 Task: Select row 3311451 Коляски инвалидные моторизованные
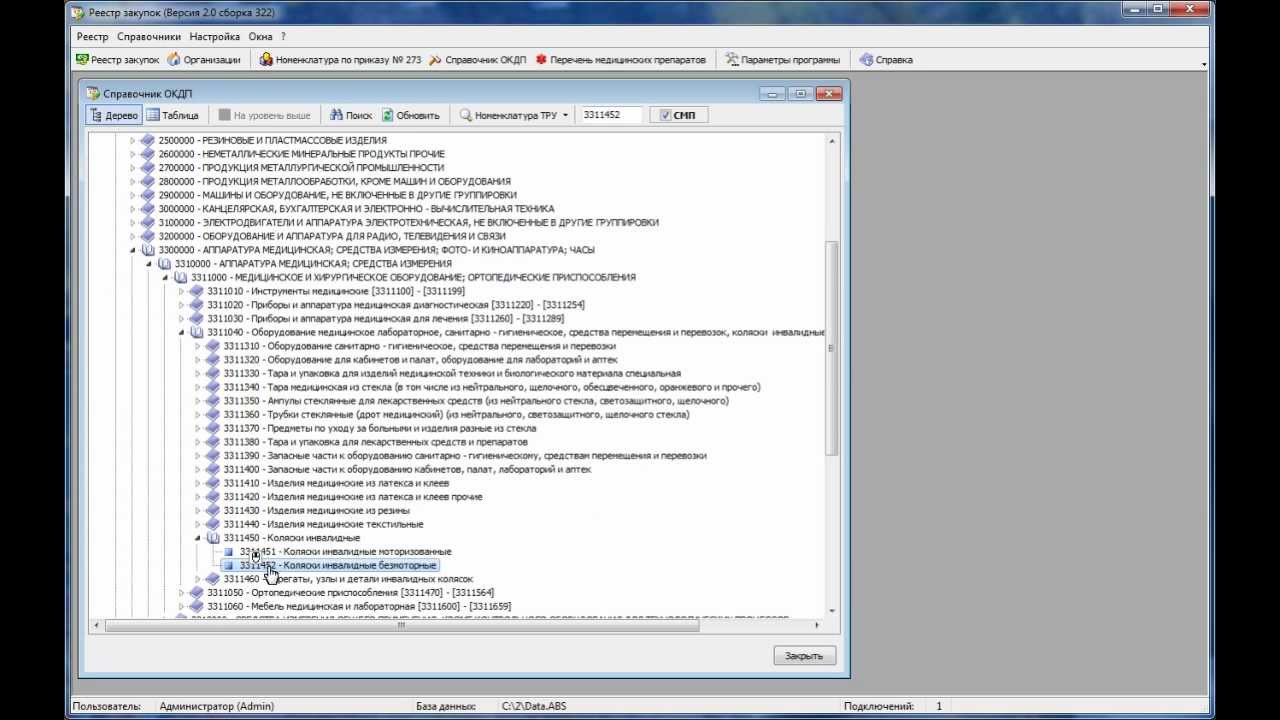click(x=345, y=552)
